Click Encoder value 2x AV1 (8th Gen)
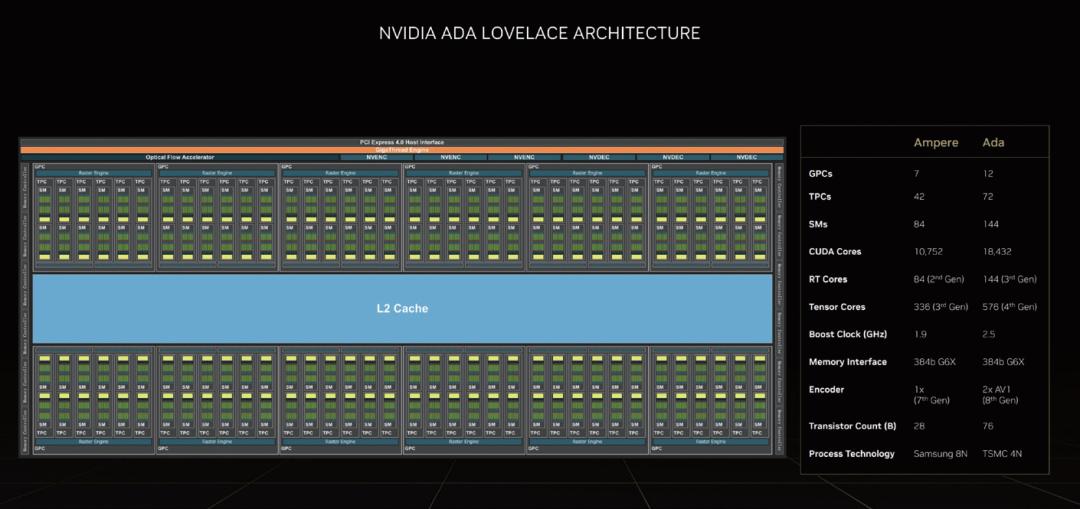The width and height of the screenshot is (1080, 509). [1001, 394]
